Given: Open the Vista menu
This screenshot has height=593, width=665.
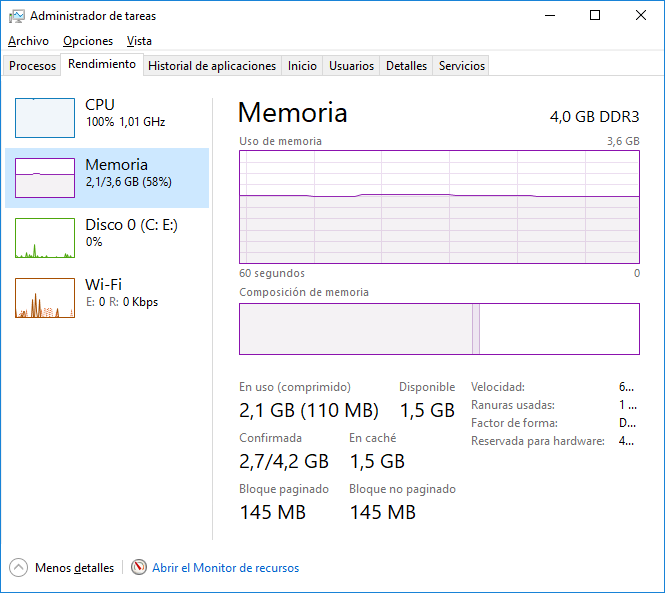Looking at the screenshot, I should (x=140, y=41).
